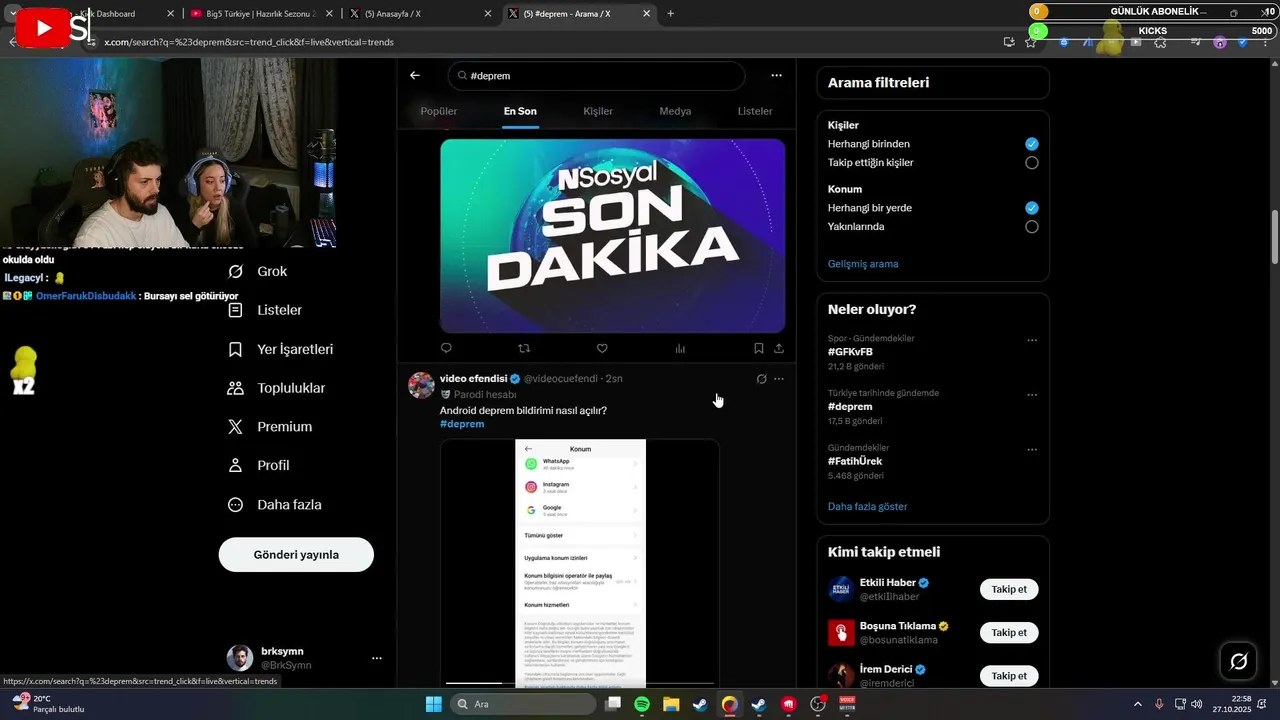Image resolution: width=1280 pixels, height=720 pixels.
Task: Switch to En Son tab
Action: 520,111
